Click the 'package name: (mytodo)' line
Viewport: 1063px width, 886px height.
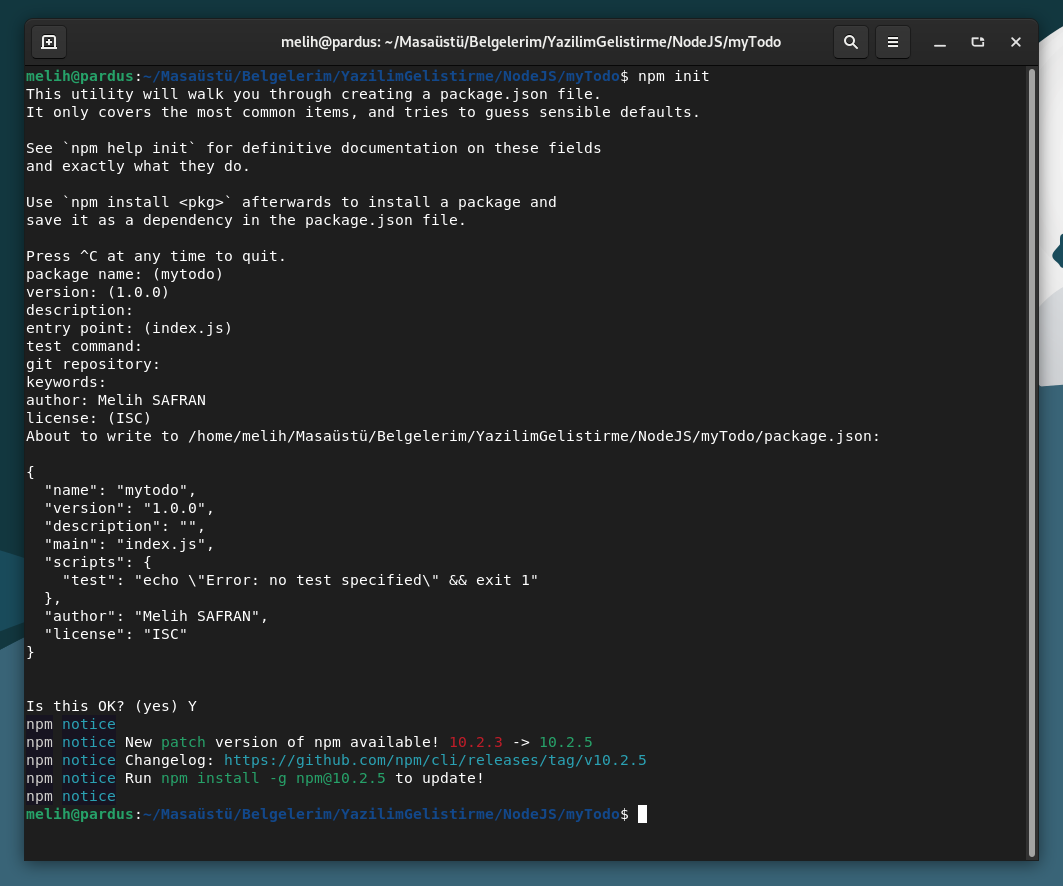(125, 274)
